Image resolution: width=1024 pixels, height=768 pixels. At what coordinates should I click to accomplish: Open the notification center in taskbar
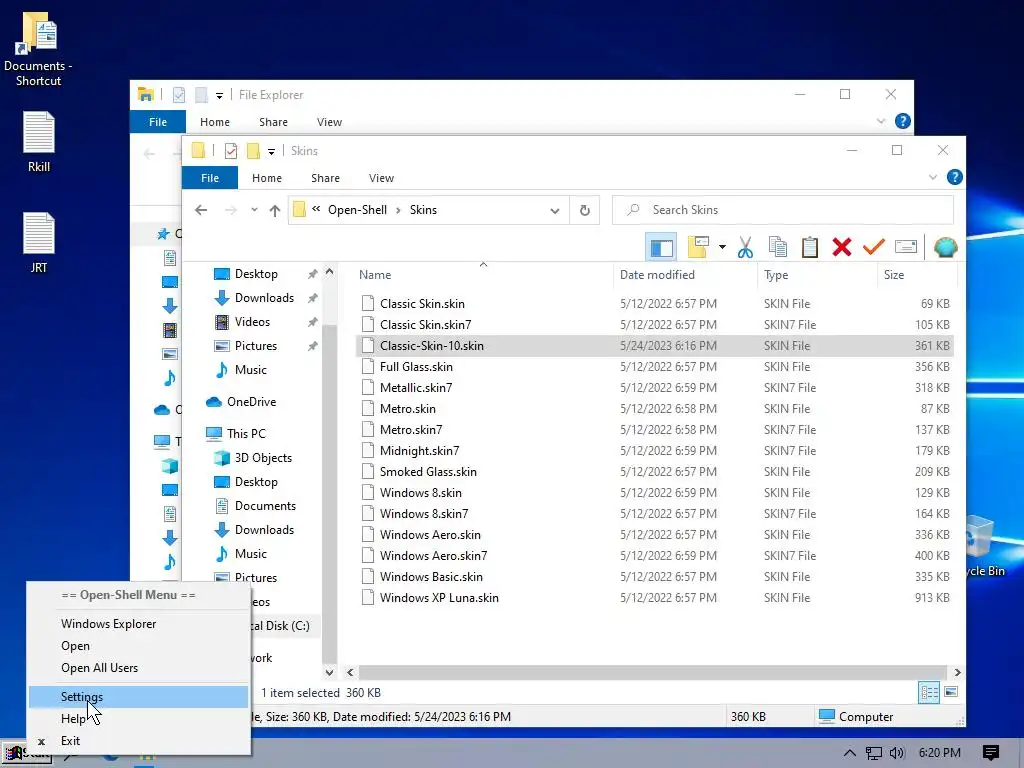click(x=990, y=753)
